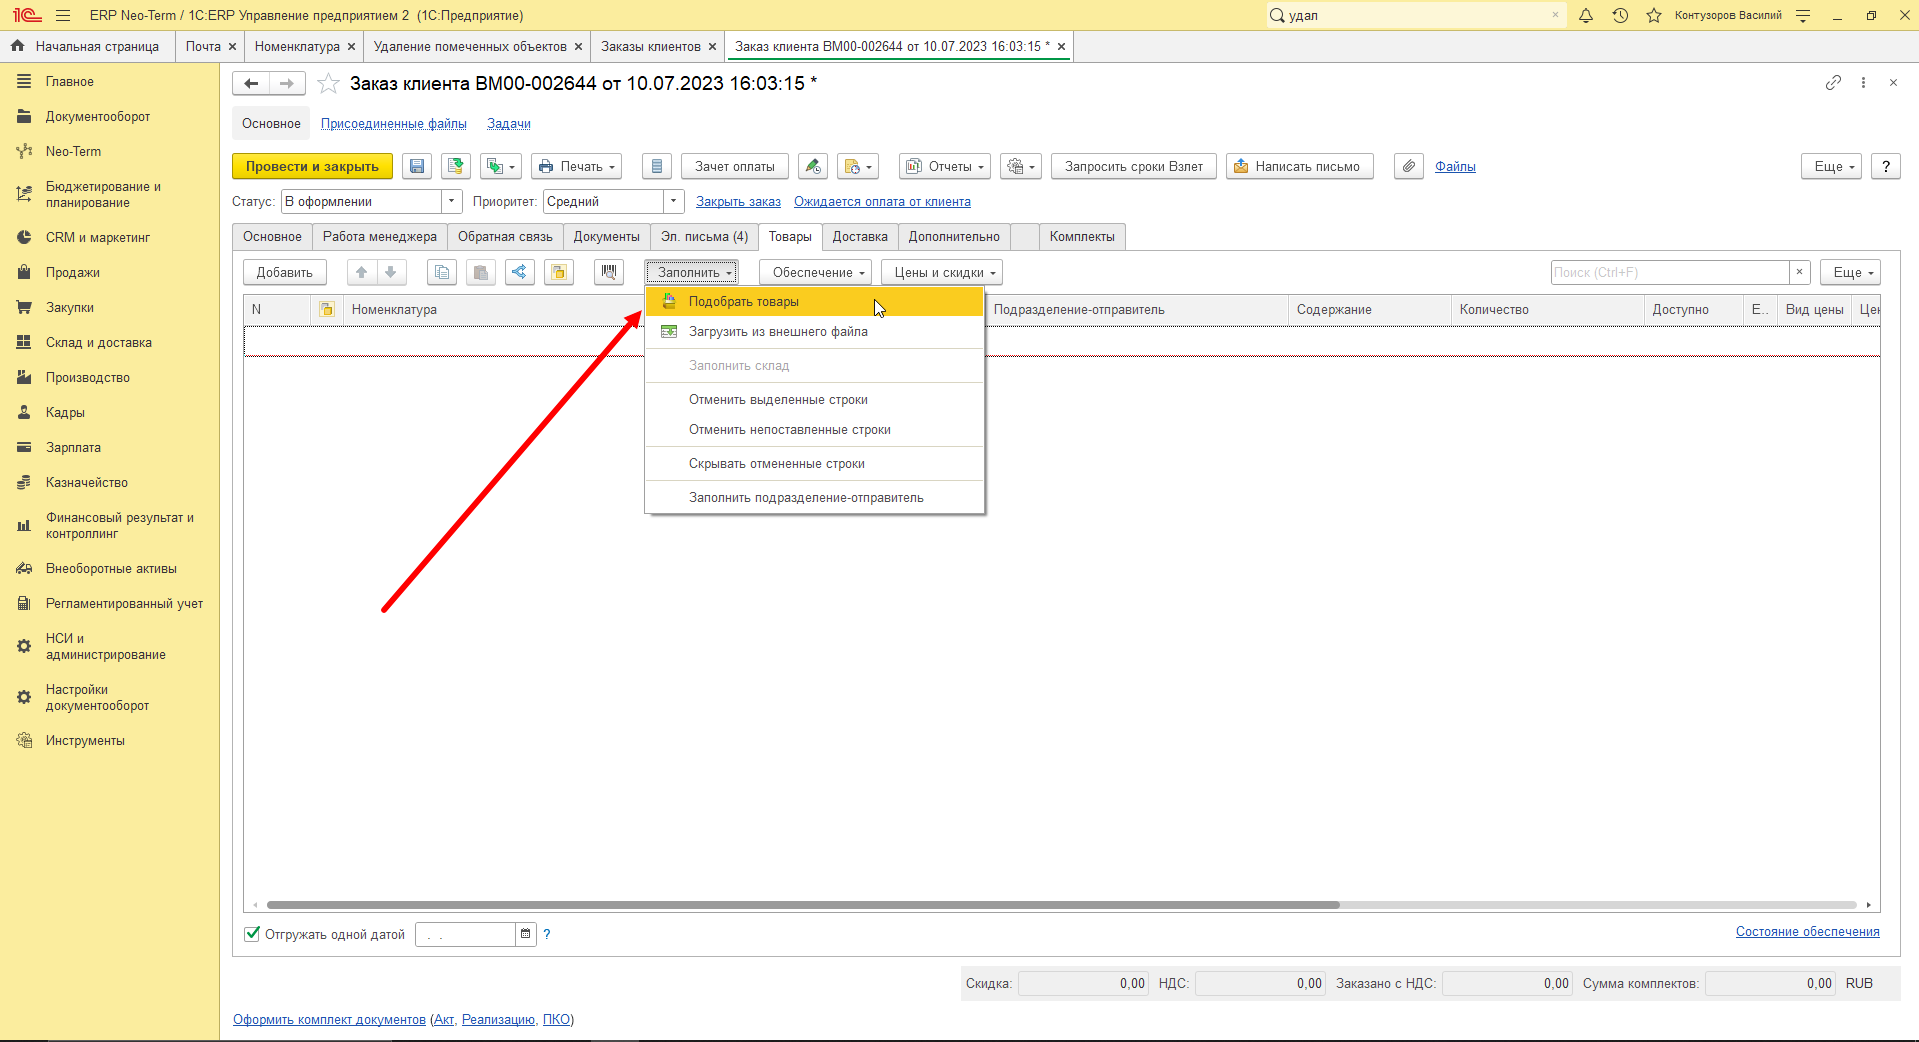Viewport: 1919px width, 1042px height.
Task: Click the pencil-with-clock icon after Зачет оплаты
Action: (813, 167)
